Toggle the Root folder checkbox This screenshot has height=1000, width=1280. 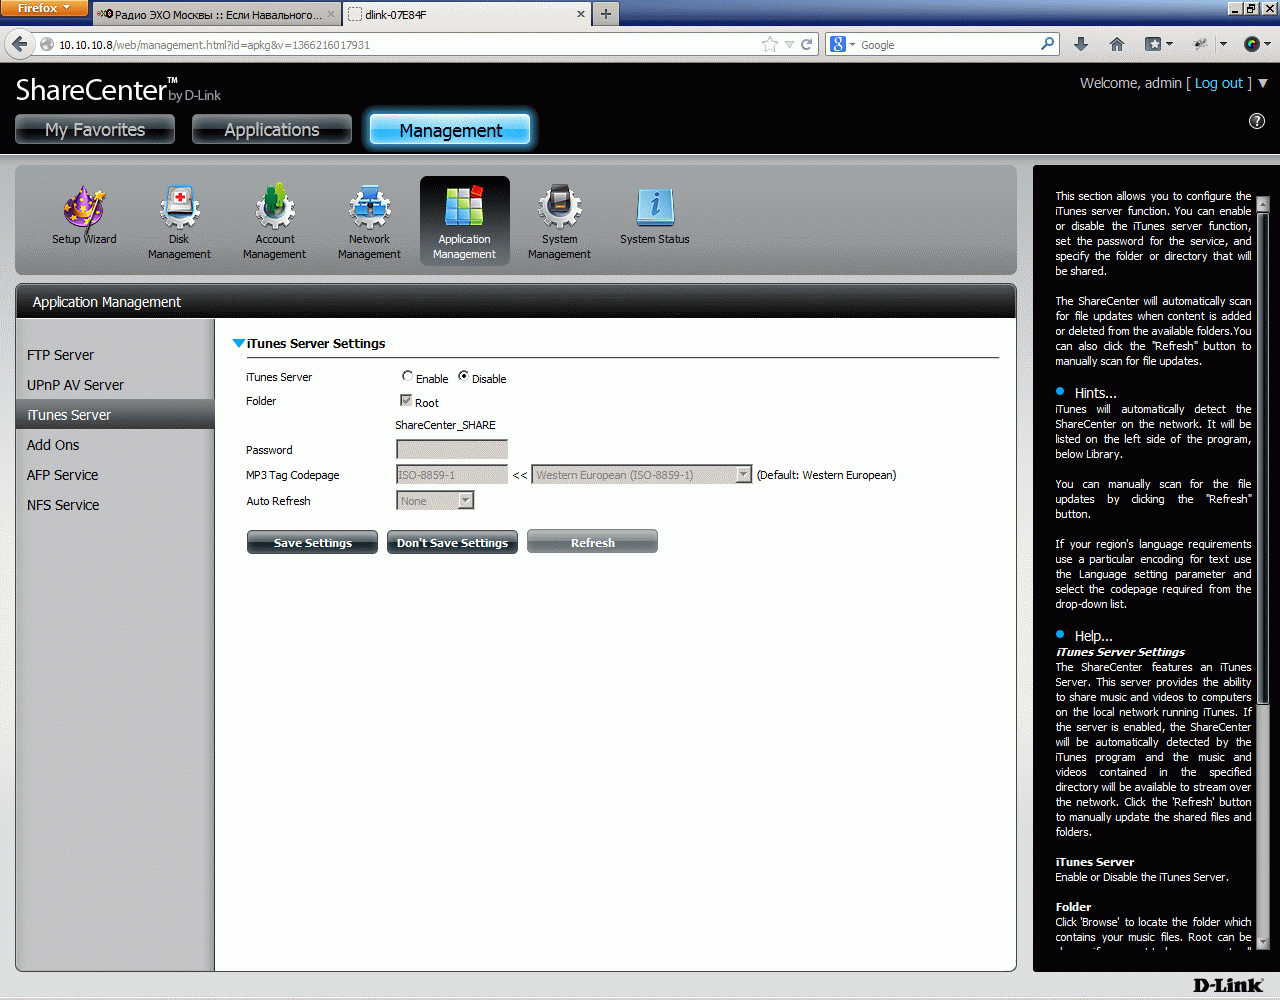click(x=406, y=401)
